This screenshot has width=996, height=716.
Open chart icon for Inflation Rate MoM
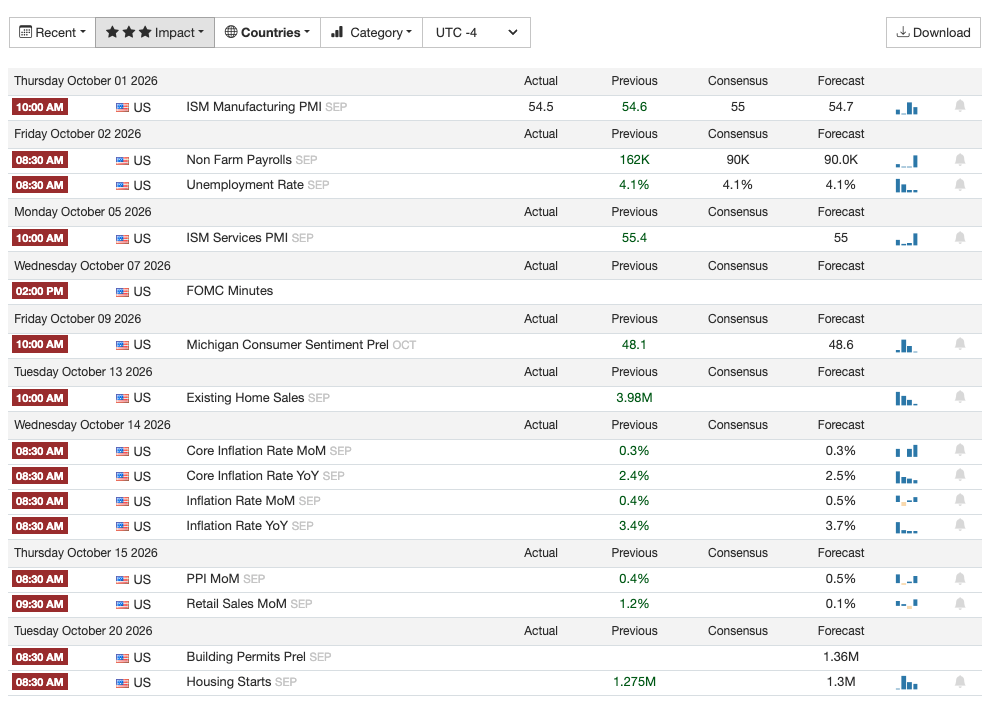pos(906,501)
